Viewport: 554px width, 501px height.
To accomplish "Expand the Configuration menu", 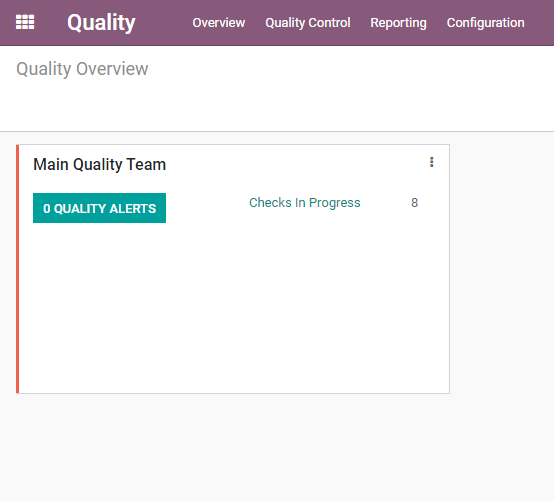I will pos(485,23).
